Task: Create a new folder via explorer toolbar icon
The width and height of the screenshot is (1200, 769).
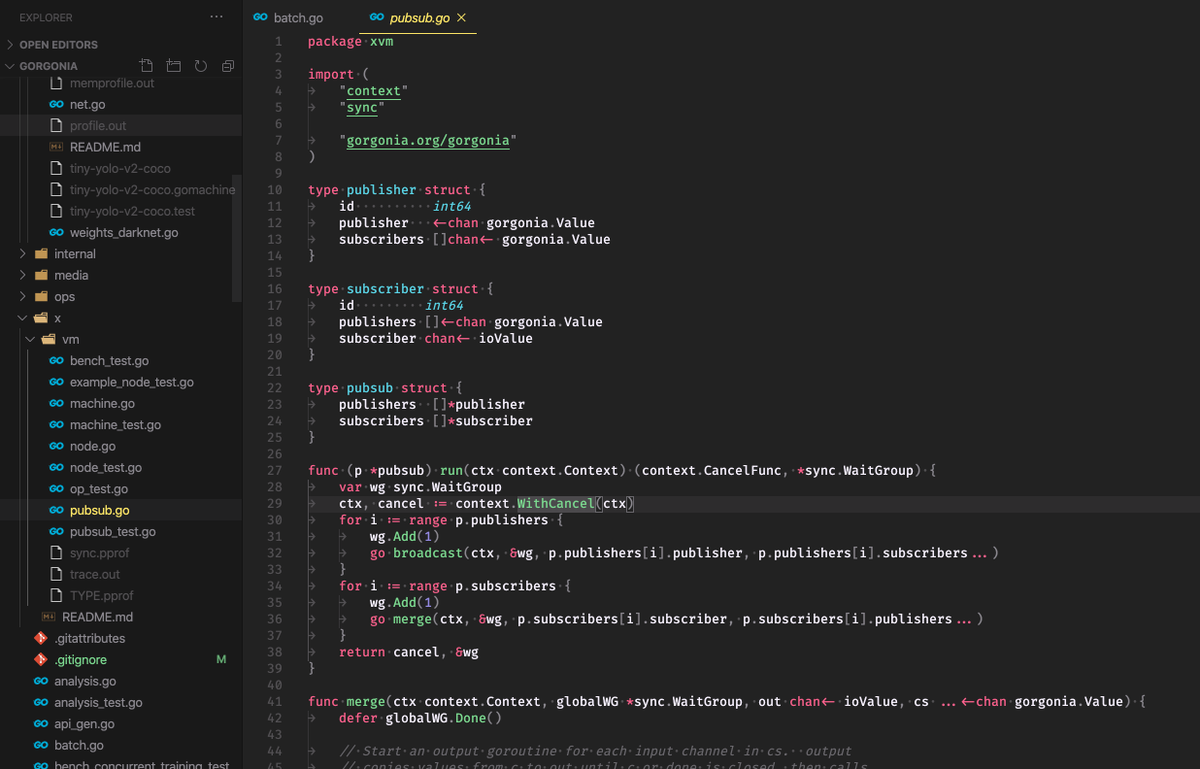Action: tap(172, 65)
